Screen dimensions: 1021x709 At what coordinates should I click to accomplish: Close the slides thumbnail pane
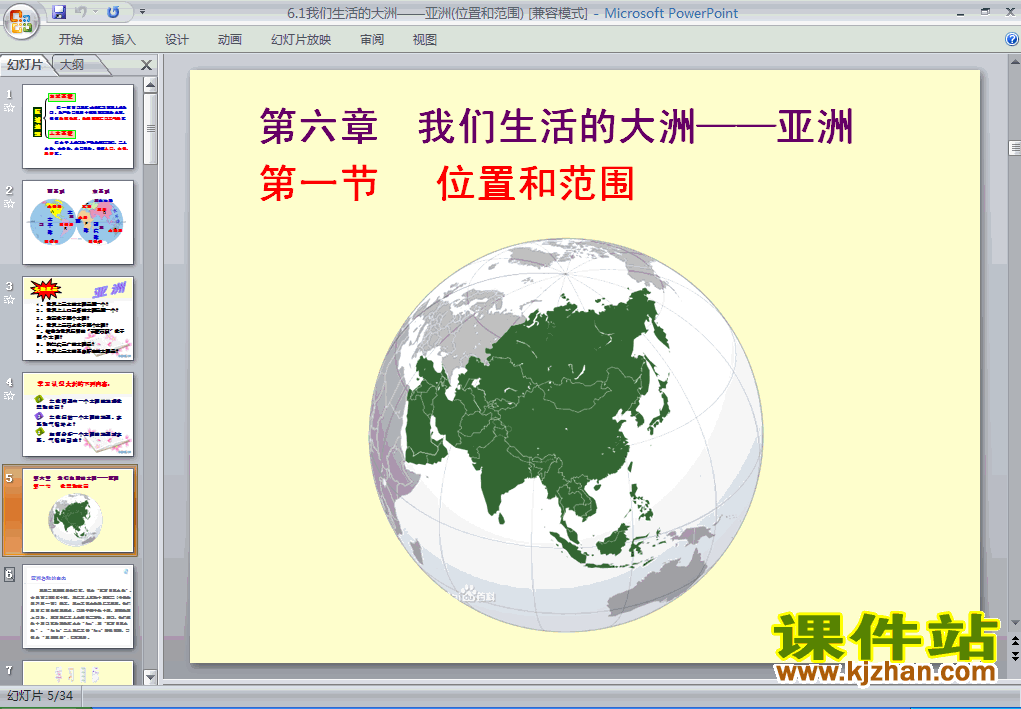(x=147, y=65)
